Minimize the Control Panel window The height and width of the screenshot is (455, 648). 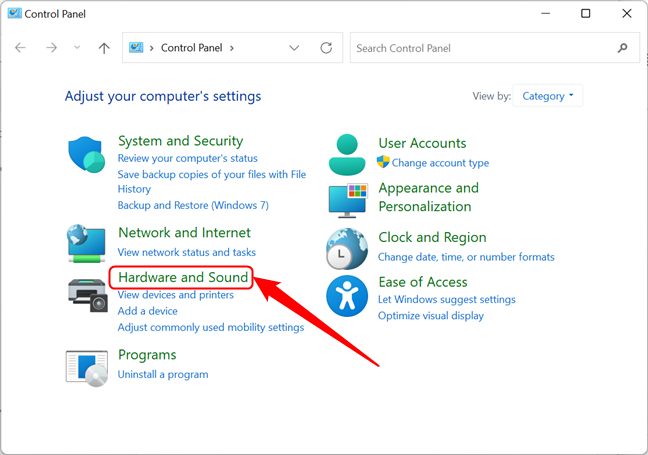click(546, 14)
